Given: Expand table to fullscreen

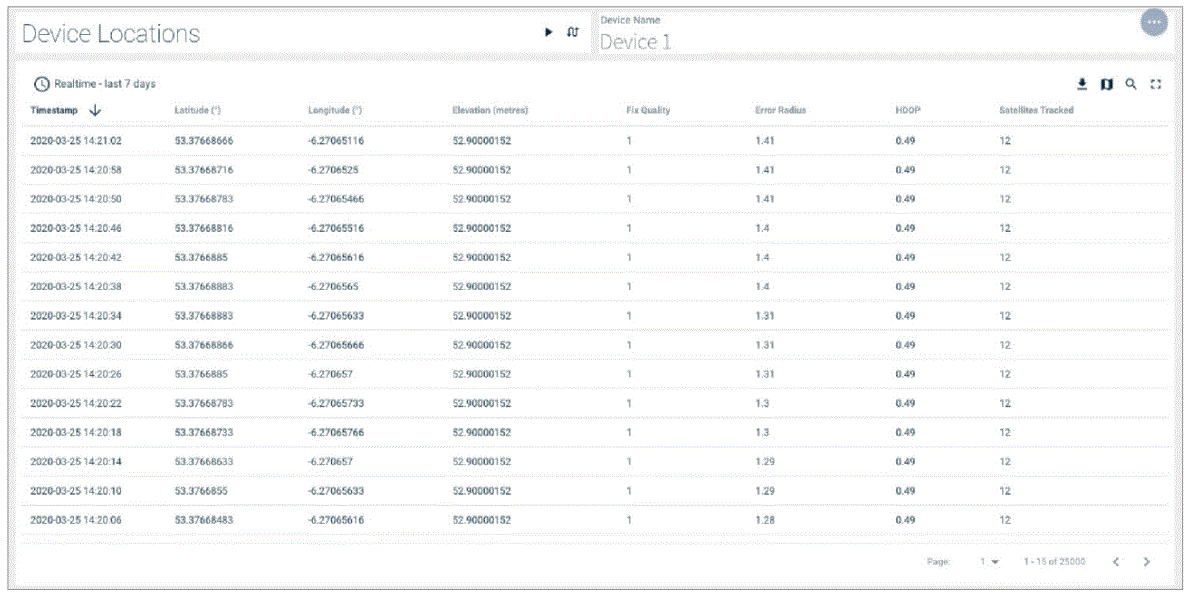Looking at the screenshot, I should [1156, 85].
